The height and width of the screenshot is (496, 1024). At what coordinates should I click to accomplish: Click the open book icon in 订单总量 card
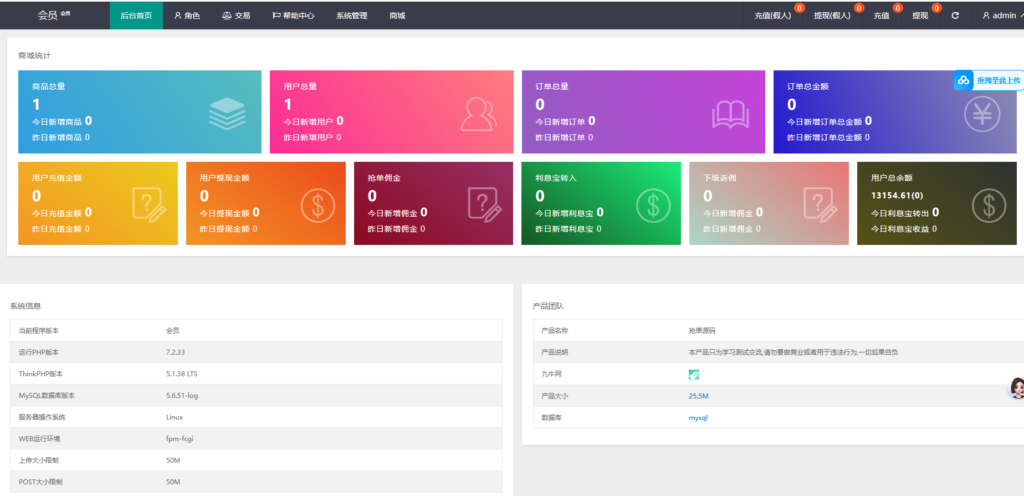pyautogui.click(x=729, y=114)
